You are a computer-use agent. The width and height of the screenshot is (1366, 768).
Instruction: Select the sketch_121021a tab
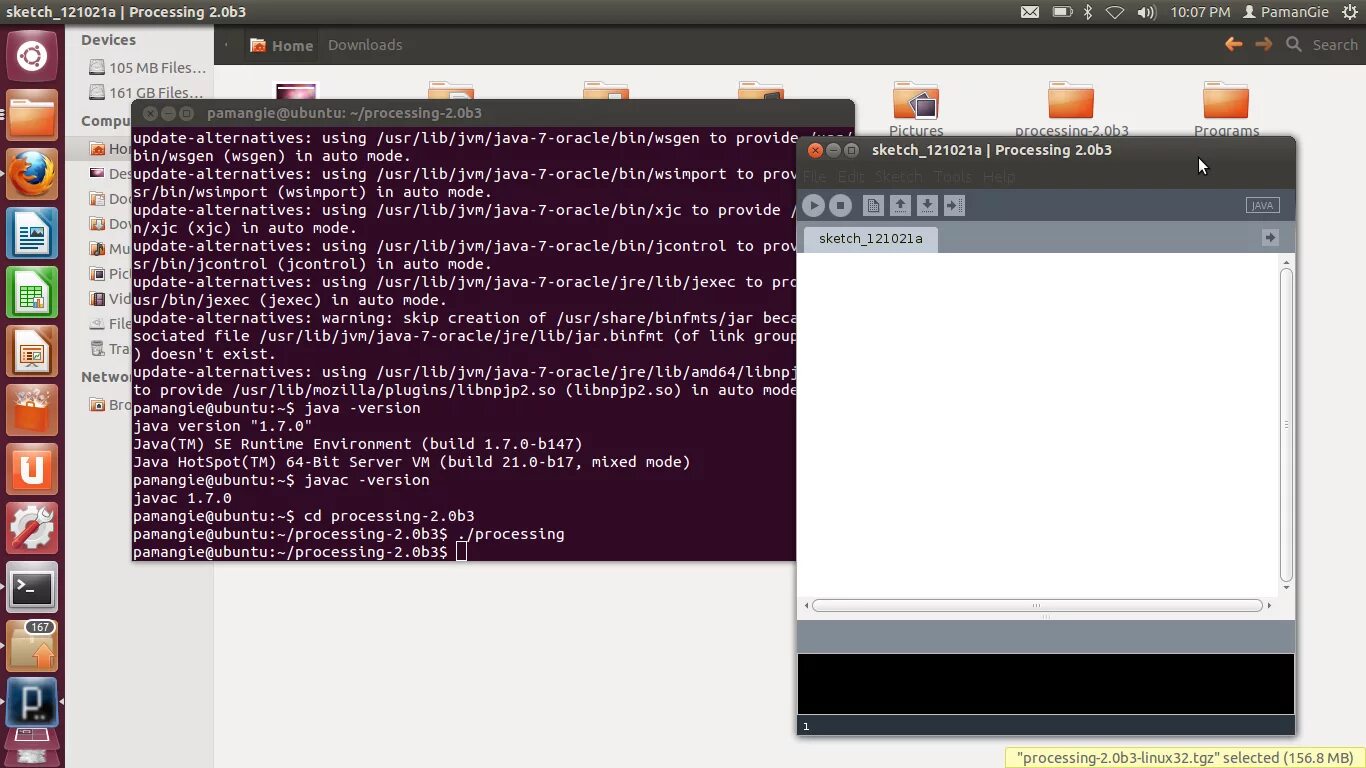[871, 238]
